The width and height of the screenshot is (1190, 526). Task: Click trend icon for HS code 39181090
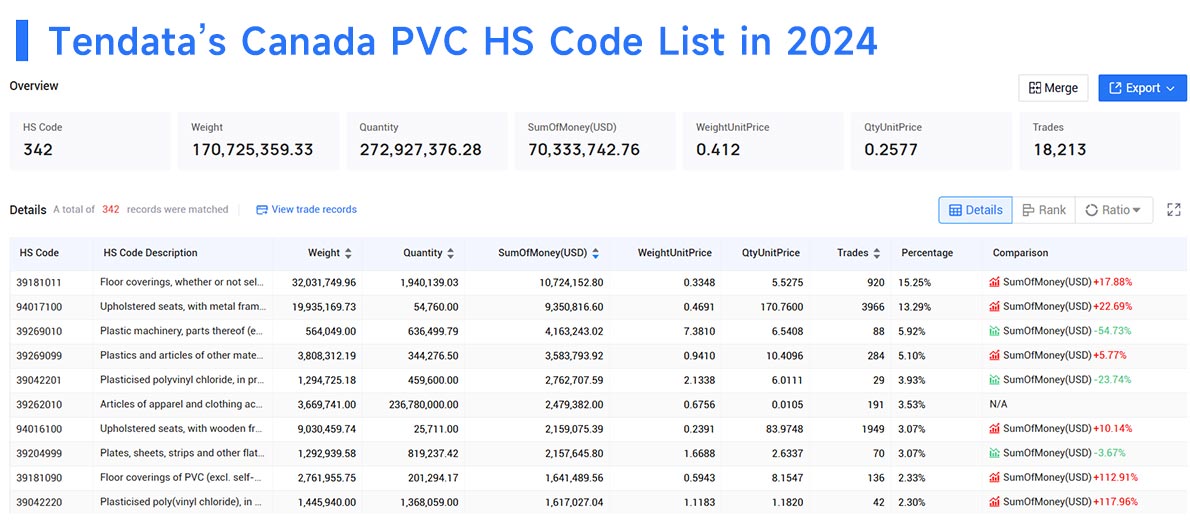tap(994, 477)
